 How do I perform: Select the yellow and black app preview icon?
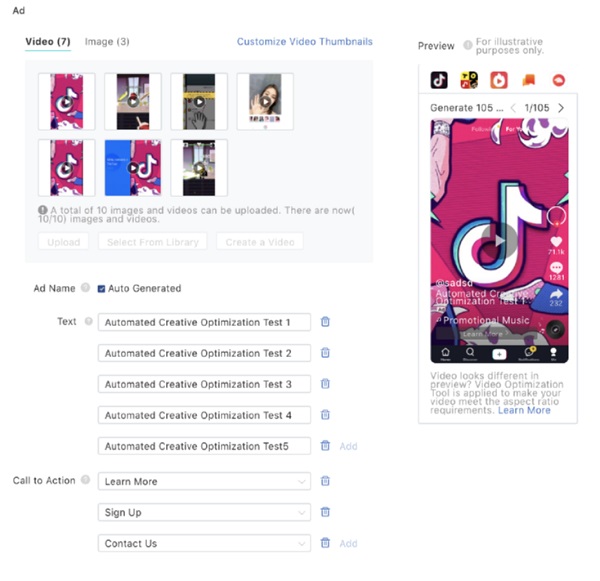point(469,80)
